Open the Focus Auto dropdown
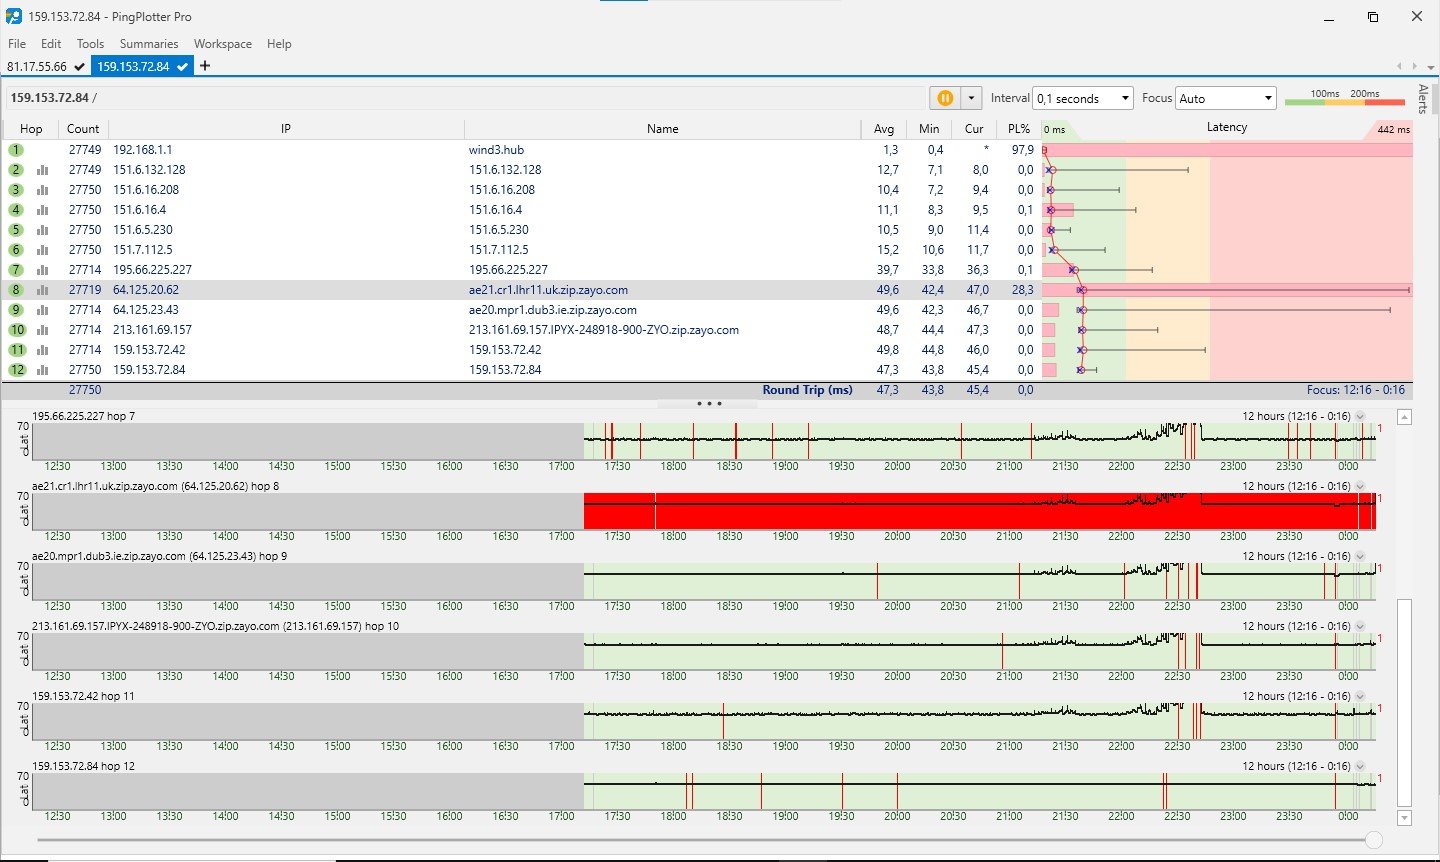This screenshot has width=1440, height=862. coord(1226,98)
